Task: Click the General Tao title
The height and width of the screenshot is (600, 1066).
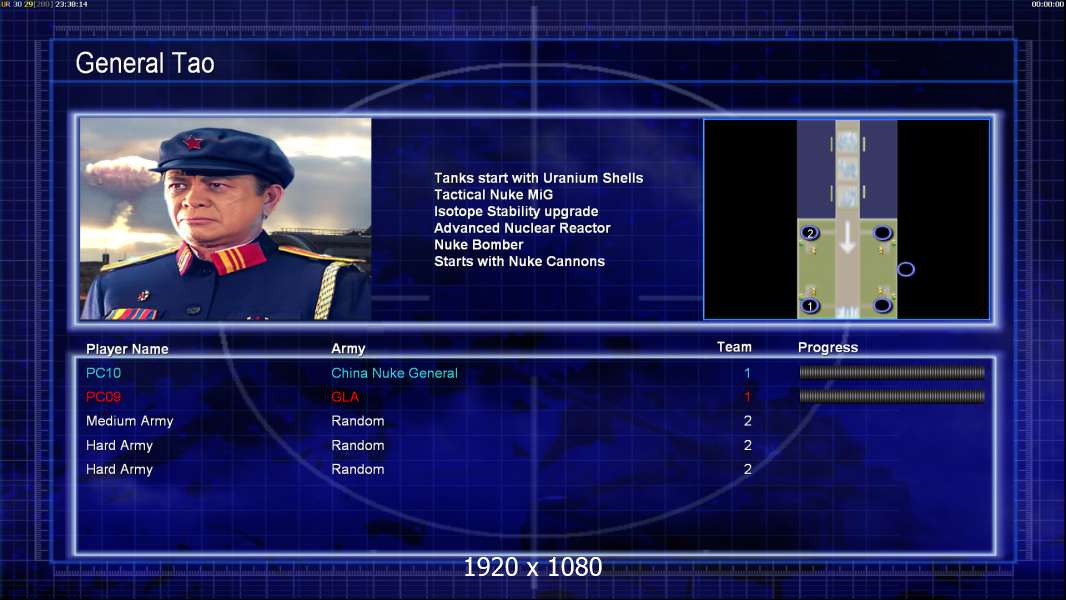Action: click(145, 63)
